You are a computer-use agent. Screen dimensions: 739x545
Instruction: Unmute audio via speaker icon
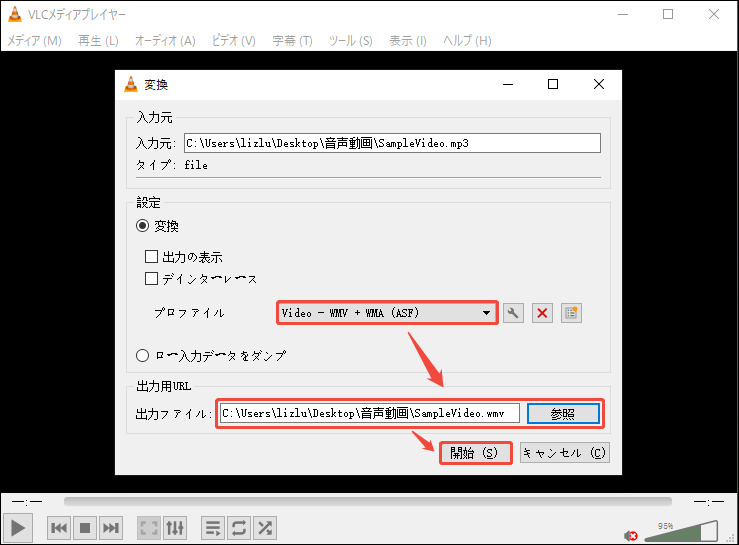click(x=630, y=536)
